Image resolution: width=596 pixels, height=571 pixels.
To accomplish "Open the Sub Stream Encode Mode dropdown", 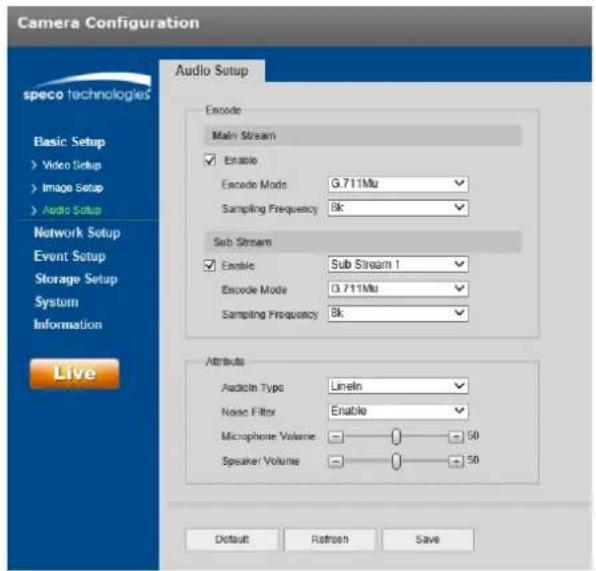I will pos(398,289).
